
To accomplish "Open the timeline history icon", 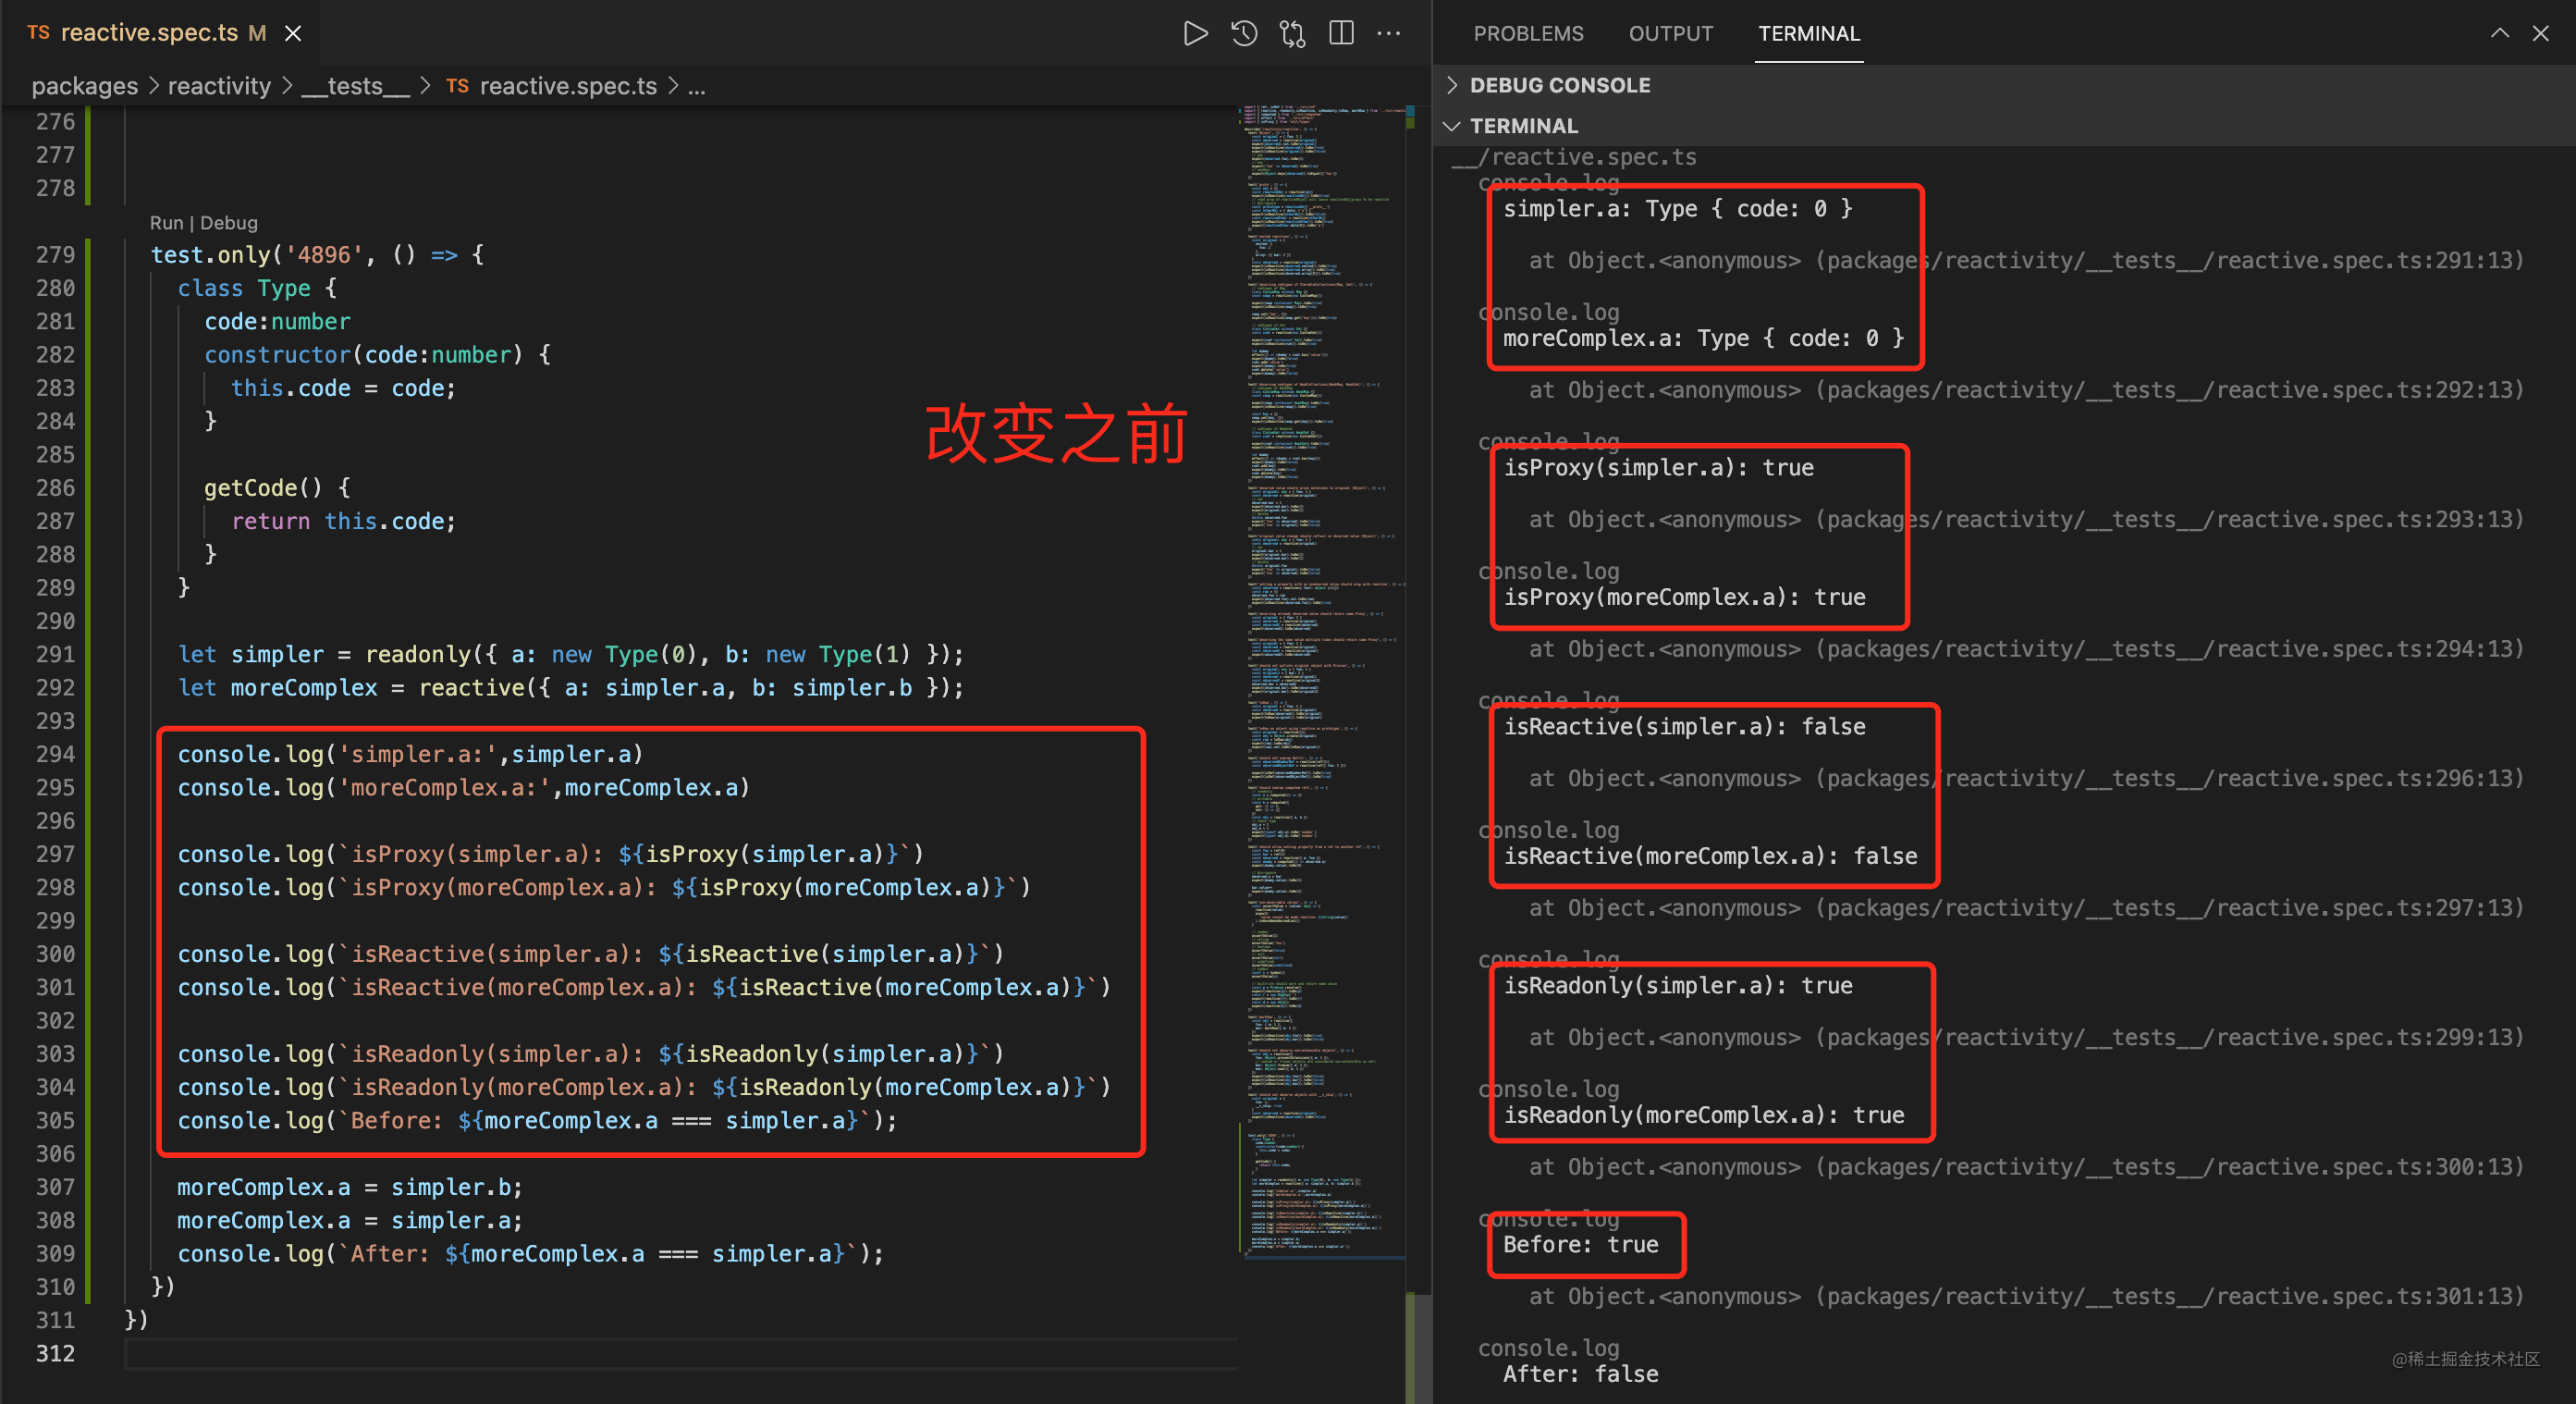I will click(1244, 33).
